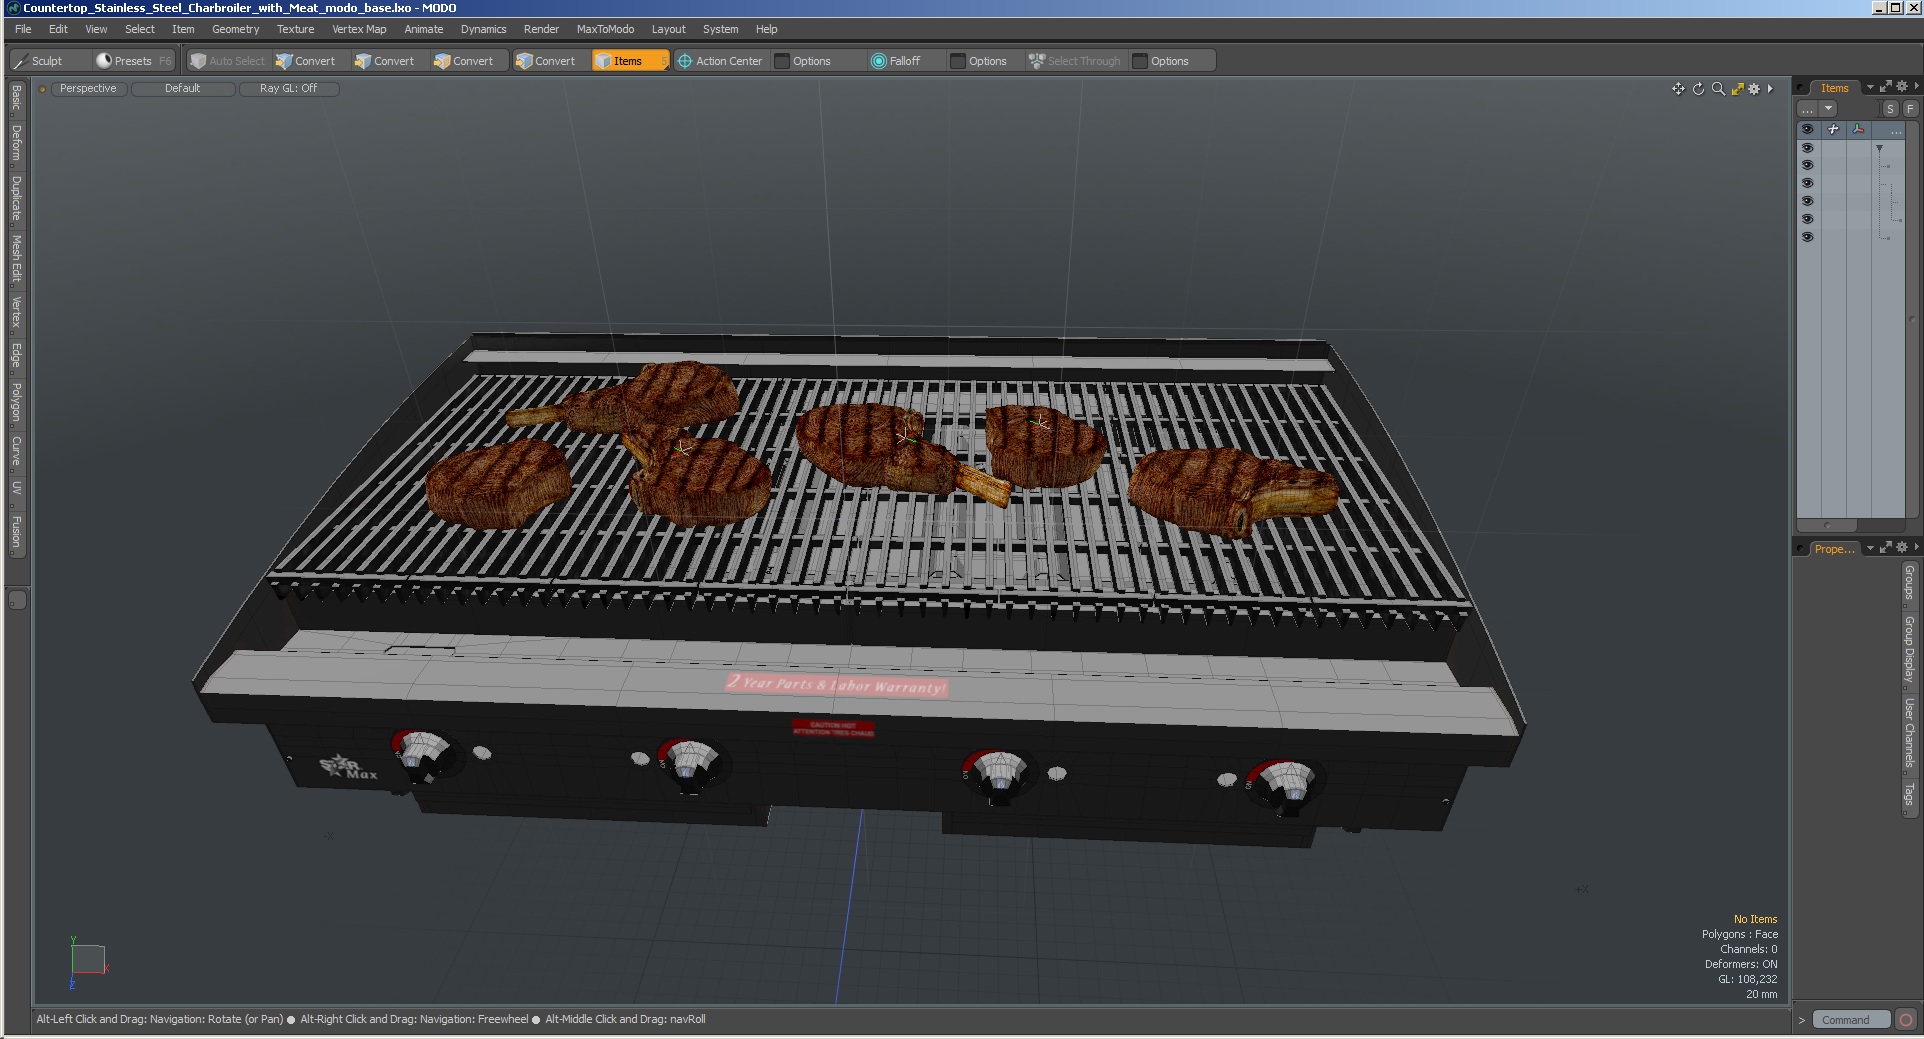Toggle Options checkbox after Falloff
The height and width of the screenshot is (1039, 1924).
click(957, 61)
